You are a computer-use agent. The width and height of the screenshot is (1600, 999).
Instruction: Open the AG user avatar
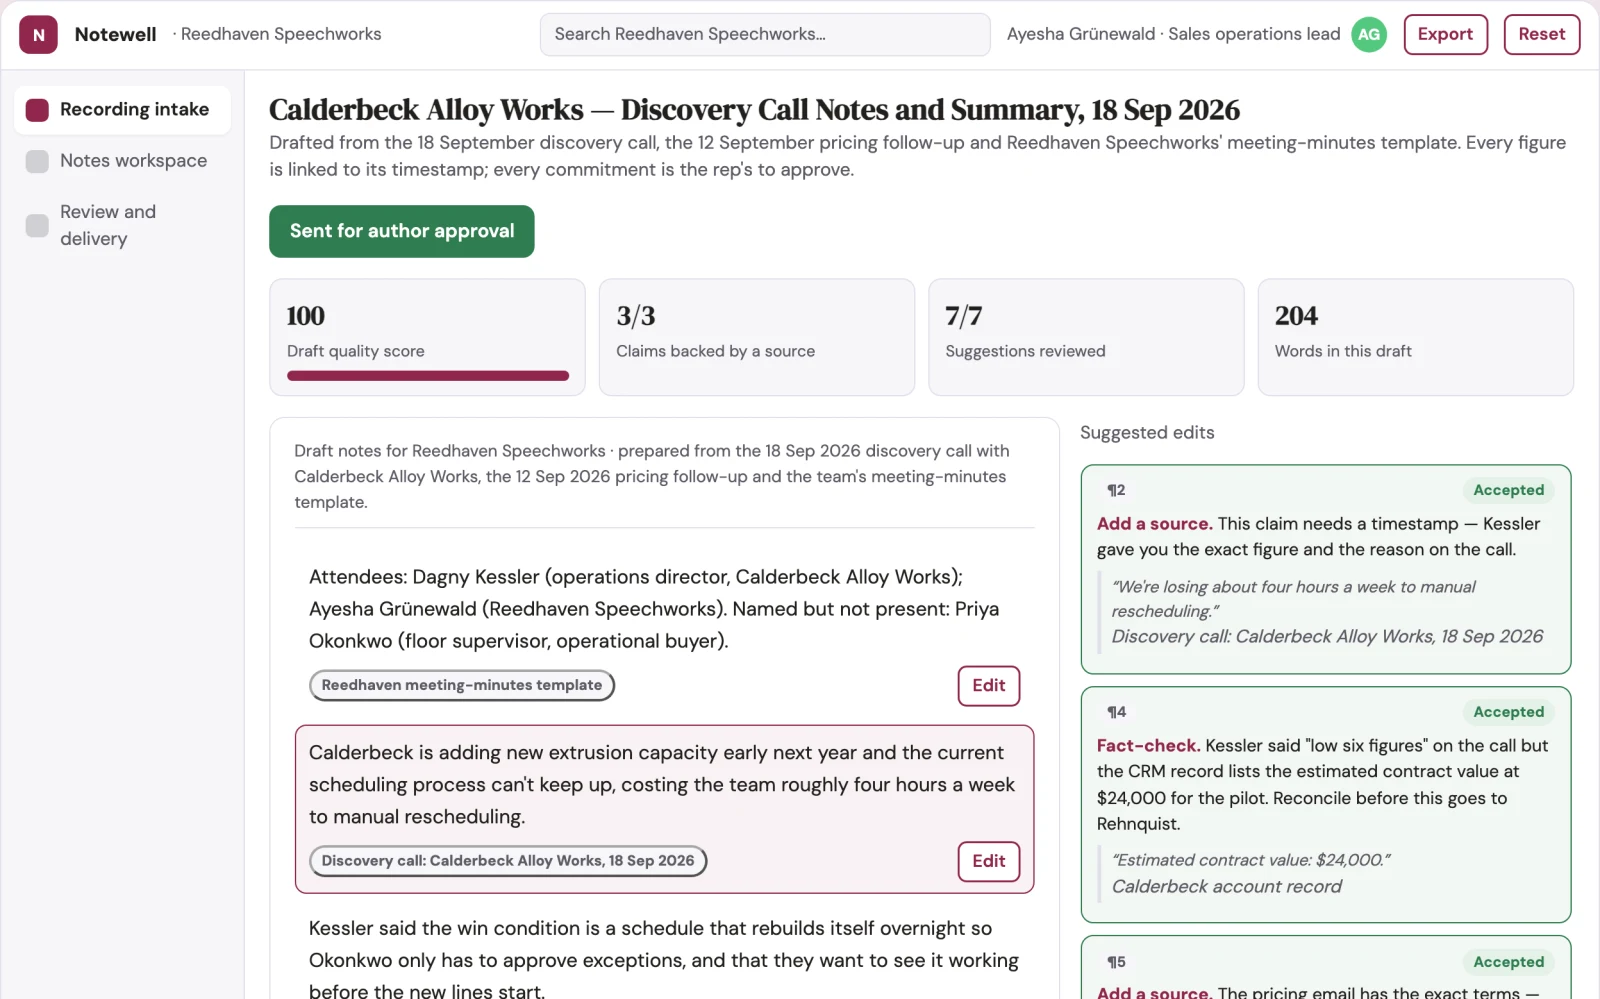pyautogui.click(x=1369, y=34)
